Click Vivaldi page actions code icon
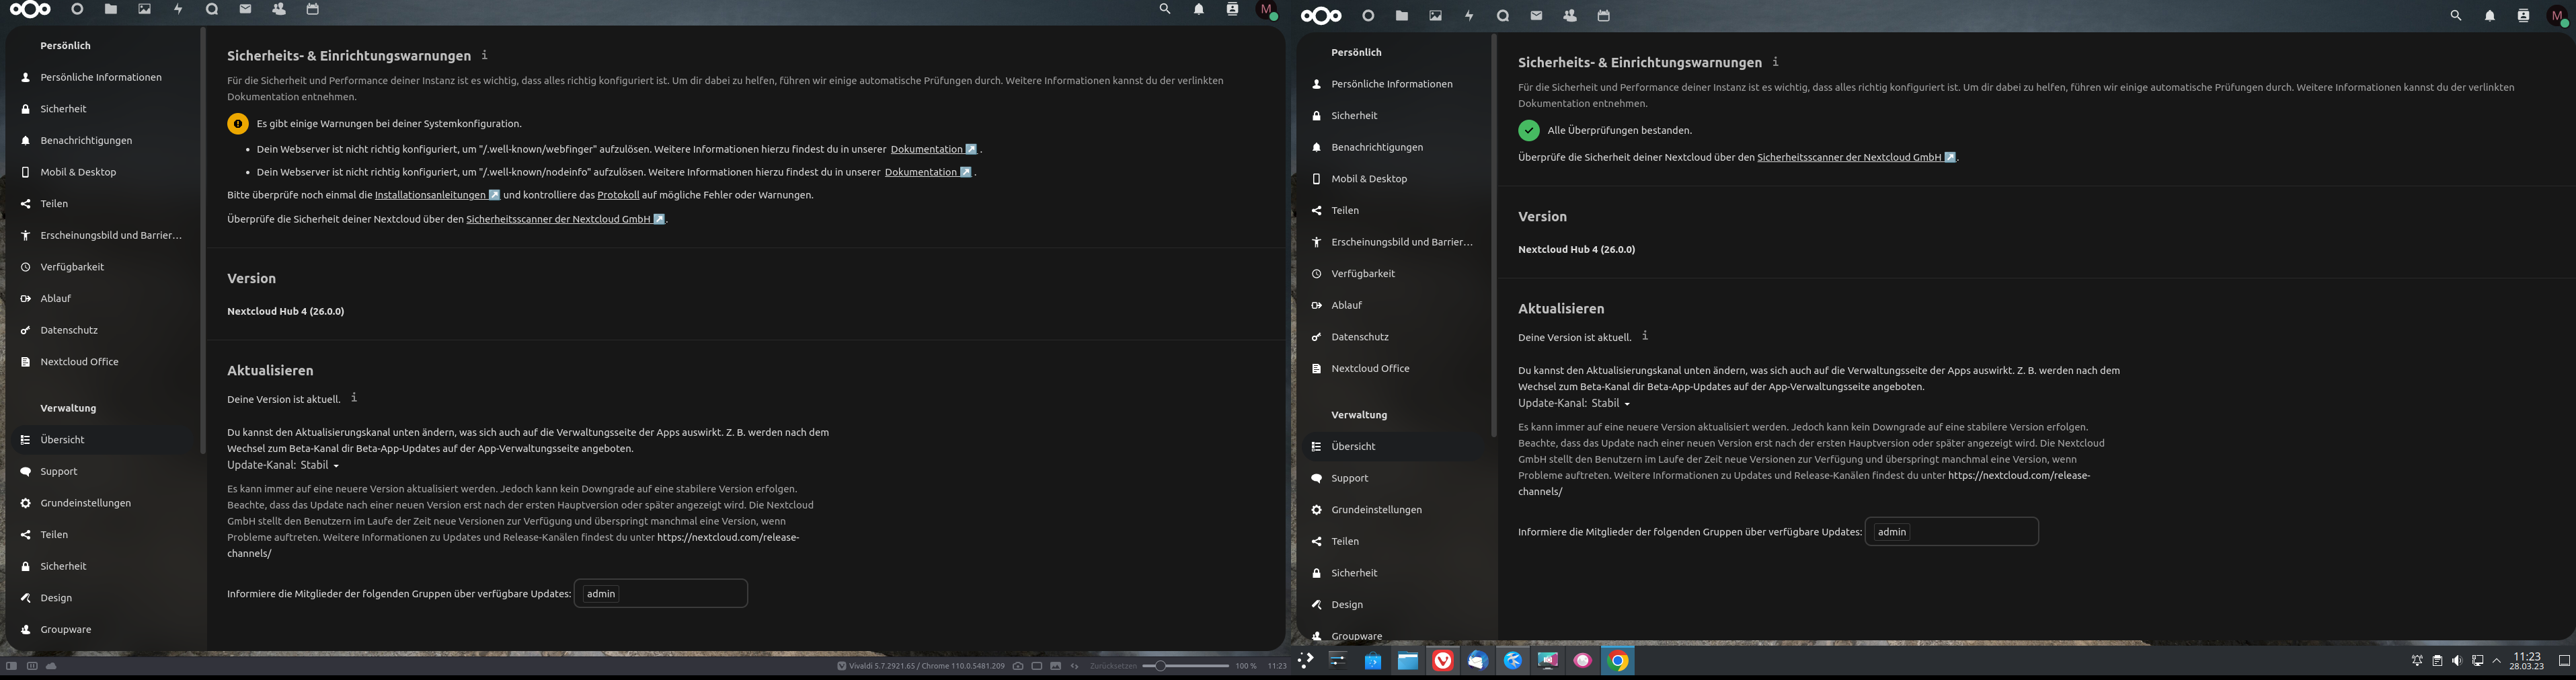The image size is (2576, 680). [x=1075, y=666]
